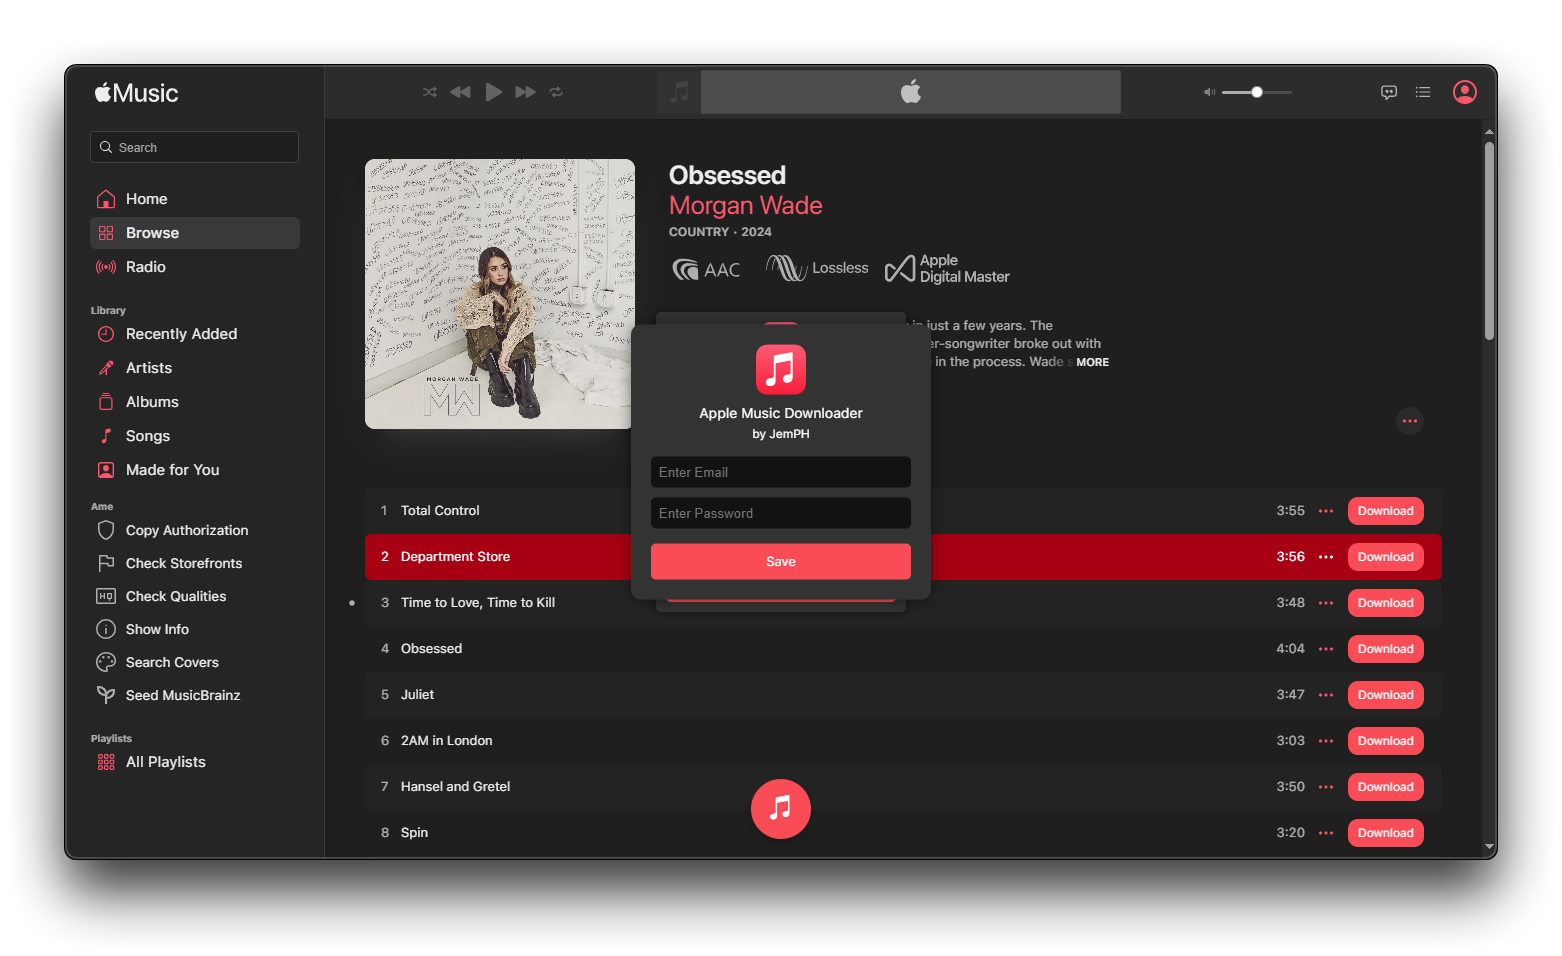Open Recently Added library
Image resolution: width=1562 pixels, height=956 pixels.
coord(195,334)
